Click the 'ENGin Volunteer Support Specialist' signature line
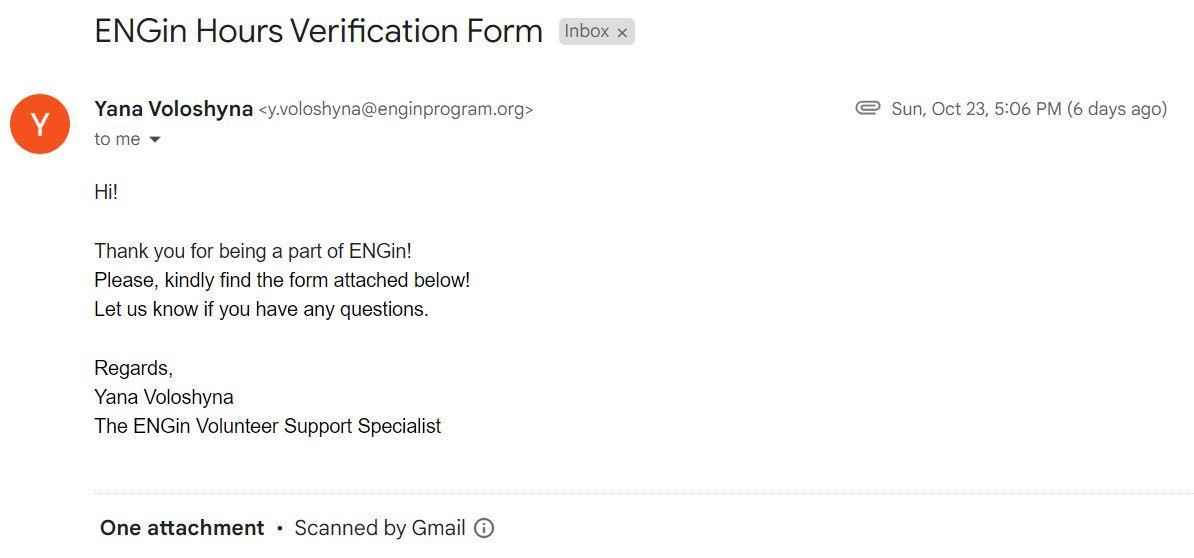 pos(267,426)
